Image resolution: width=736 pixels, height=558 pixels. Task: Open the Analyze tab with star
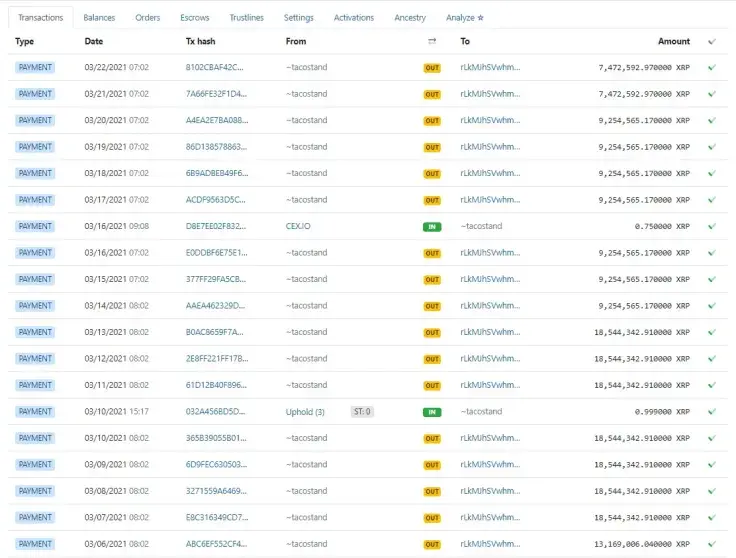465,18
